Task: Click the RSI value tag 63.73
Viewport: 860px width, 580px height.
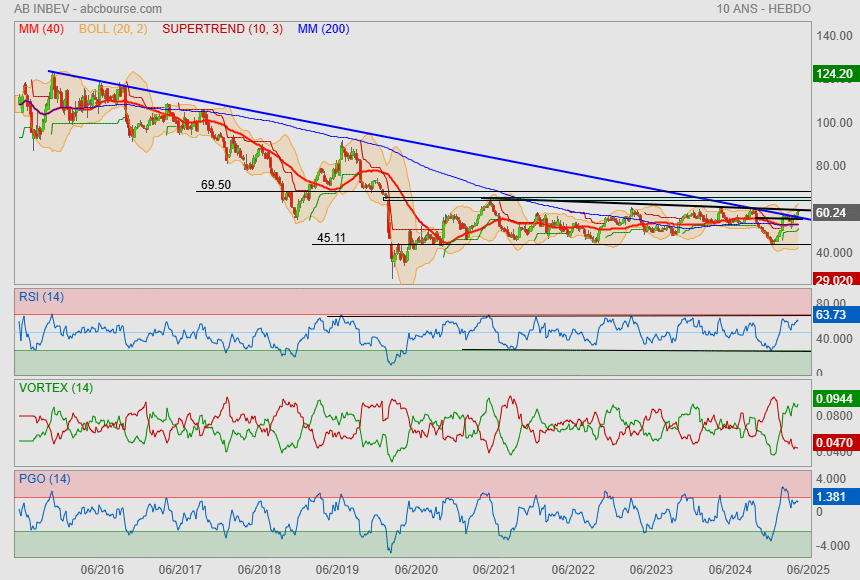Action: click(835, 314)
